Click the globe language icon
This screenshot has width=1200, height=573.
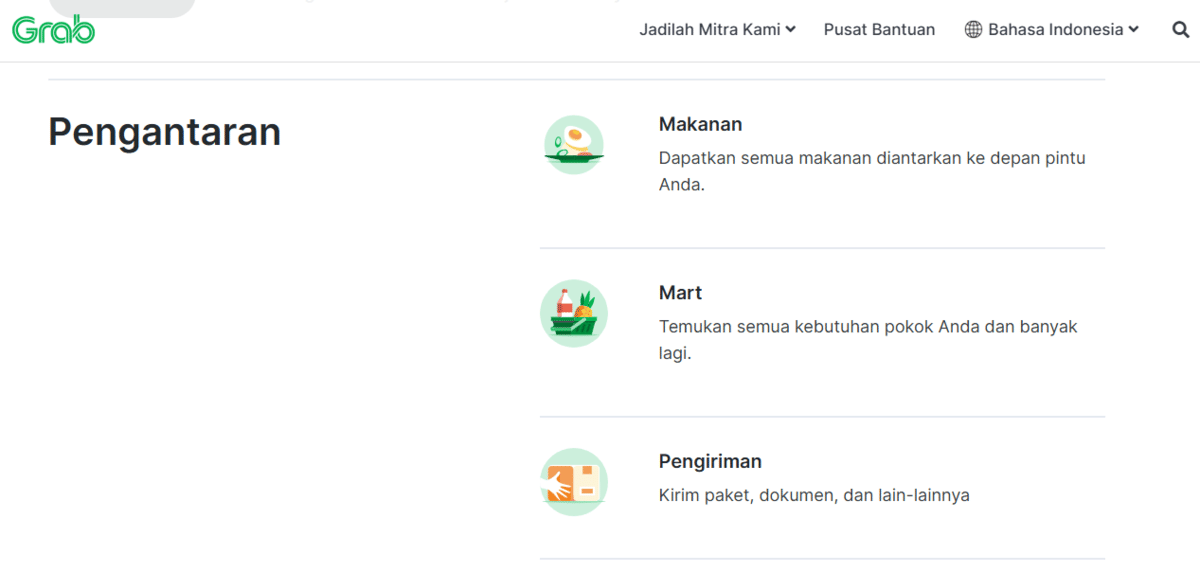pyautogui.click(x=973, y=30)
